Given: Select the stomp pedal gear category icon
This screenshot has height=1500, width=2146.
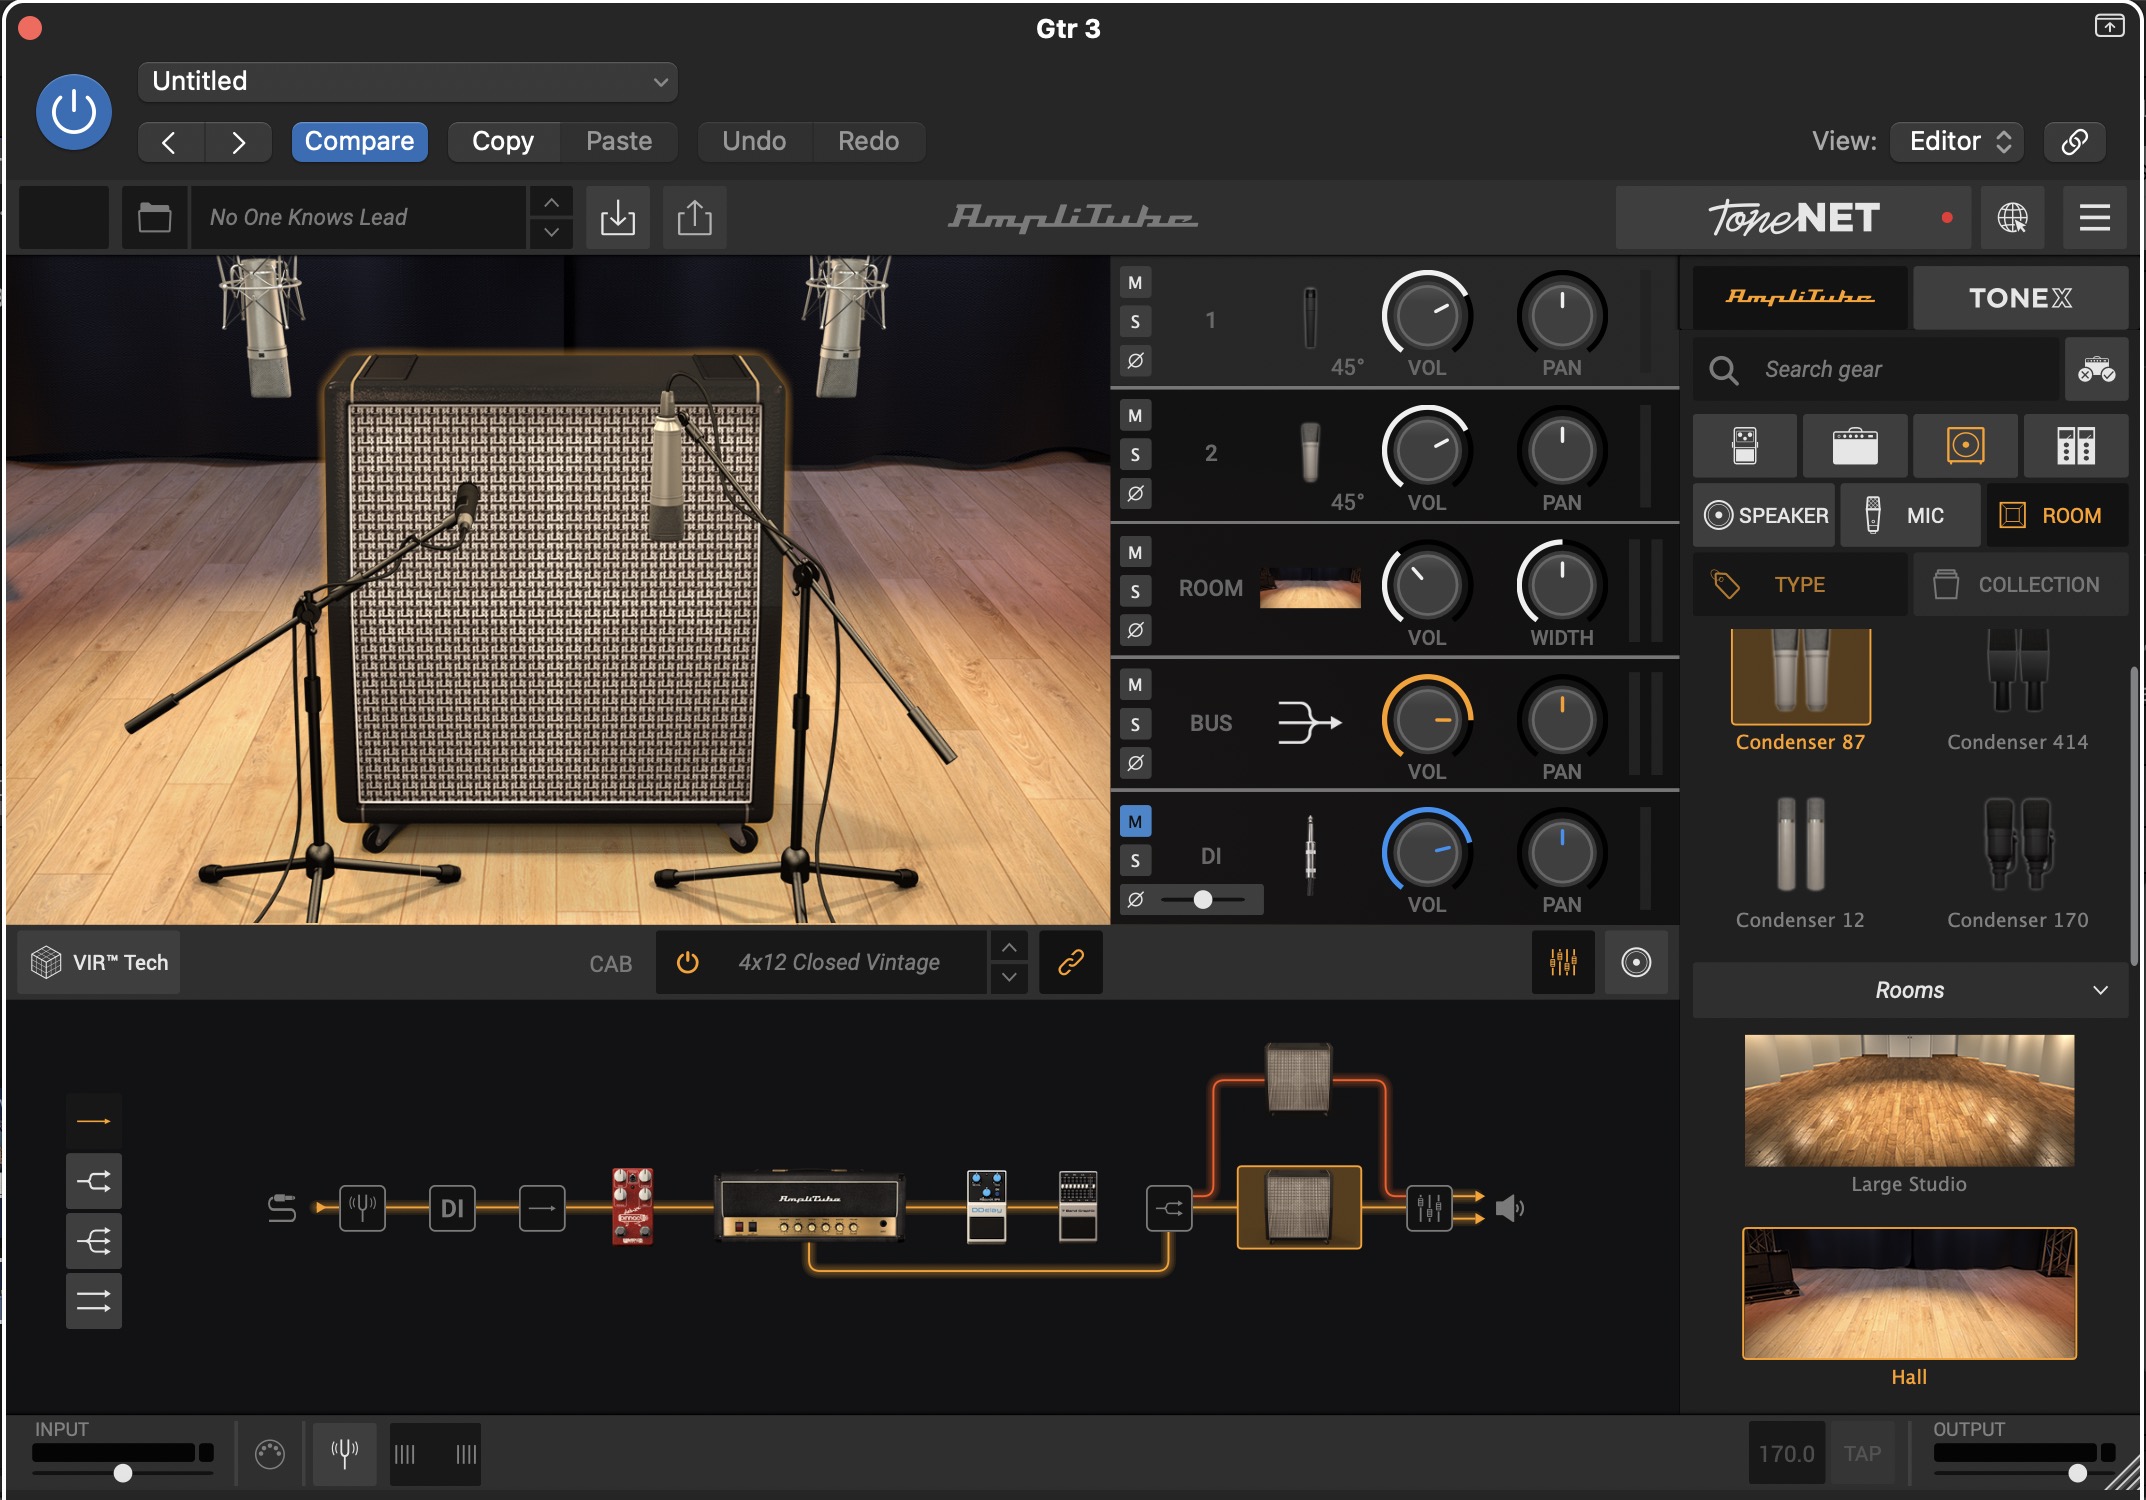Looking at the screenshot, I should (1744, 446).
